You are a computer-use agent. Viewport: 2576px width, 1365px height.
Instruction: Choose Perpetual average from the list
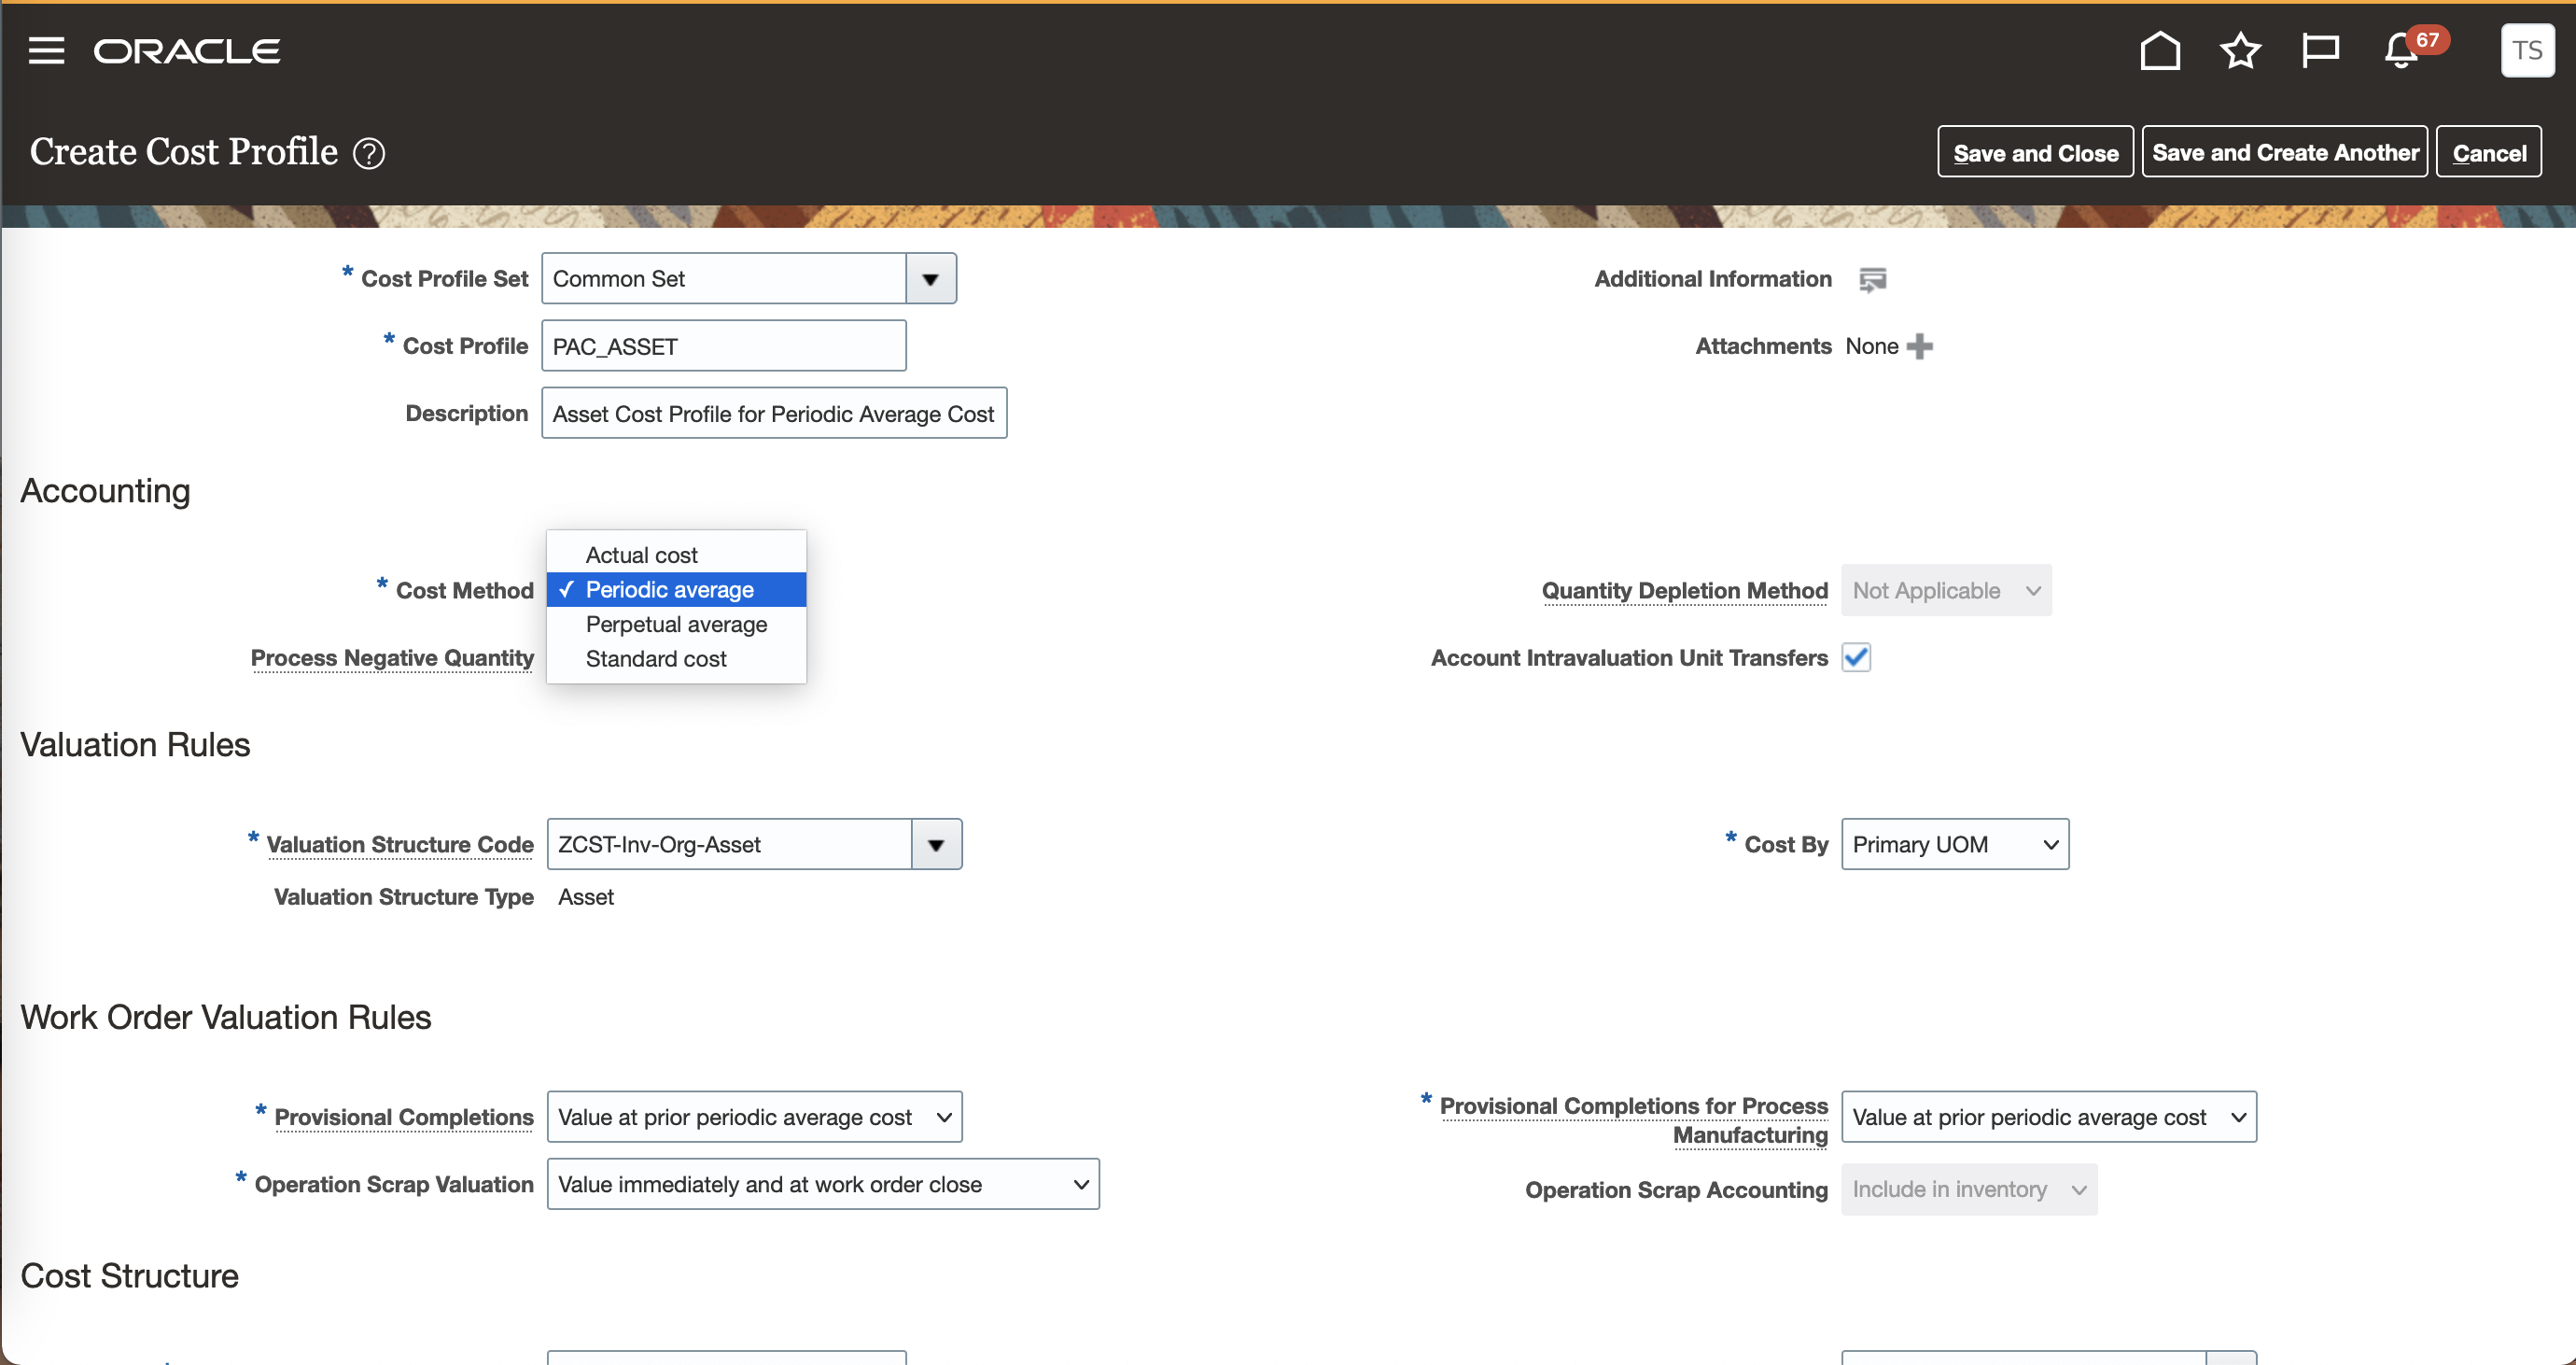pyautogui.click(x=676, y=625)
